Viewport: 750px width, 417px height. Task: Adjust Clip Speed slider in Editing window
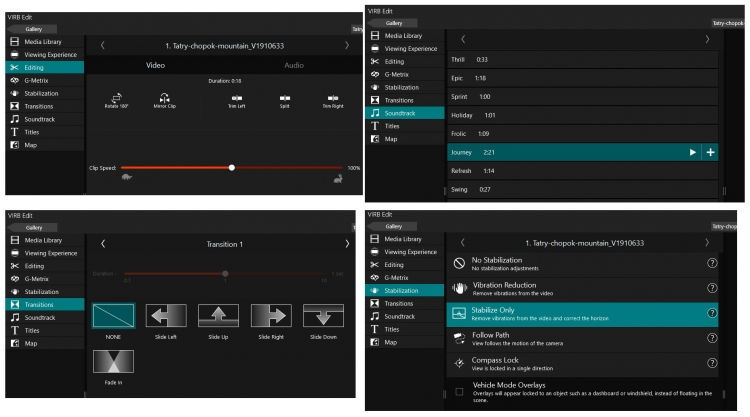click(x=232, y=167)
